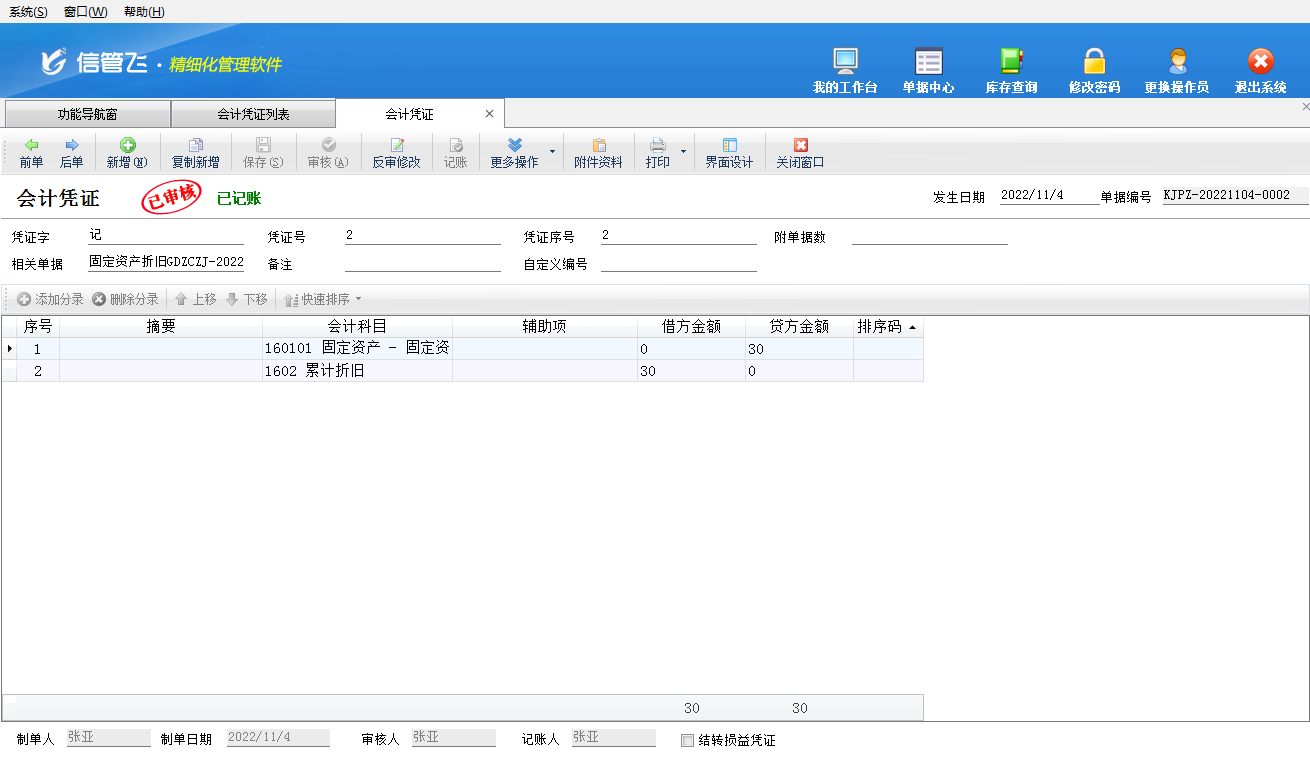Open 附件资料 attachments

598,153
